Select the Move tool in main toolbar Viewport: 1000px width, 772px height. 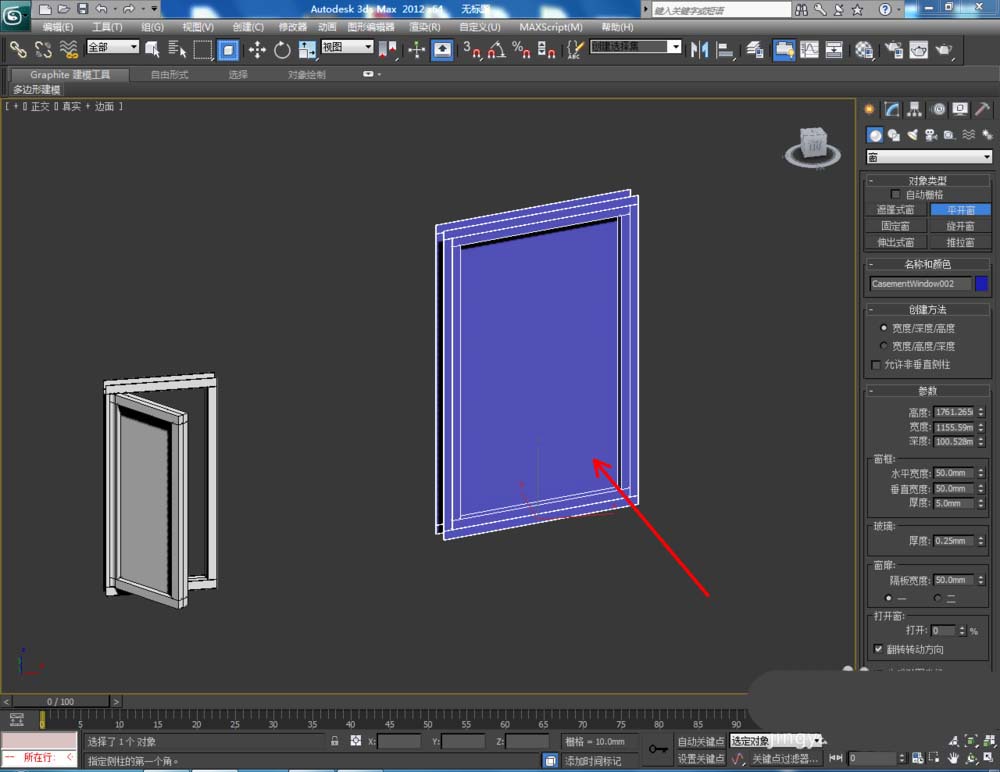tap(257, 49)
